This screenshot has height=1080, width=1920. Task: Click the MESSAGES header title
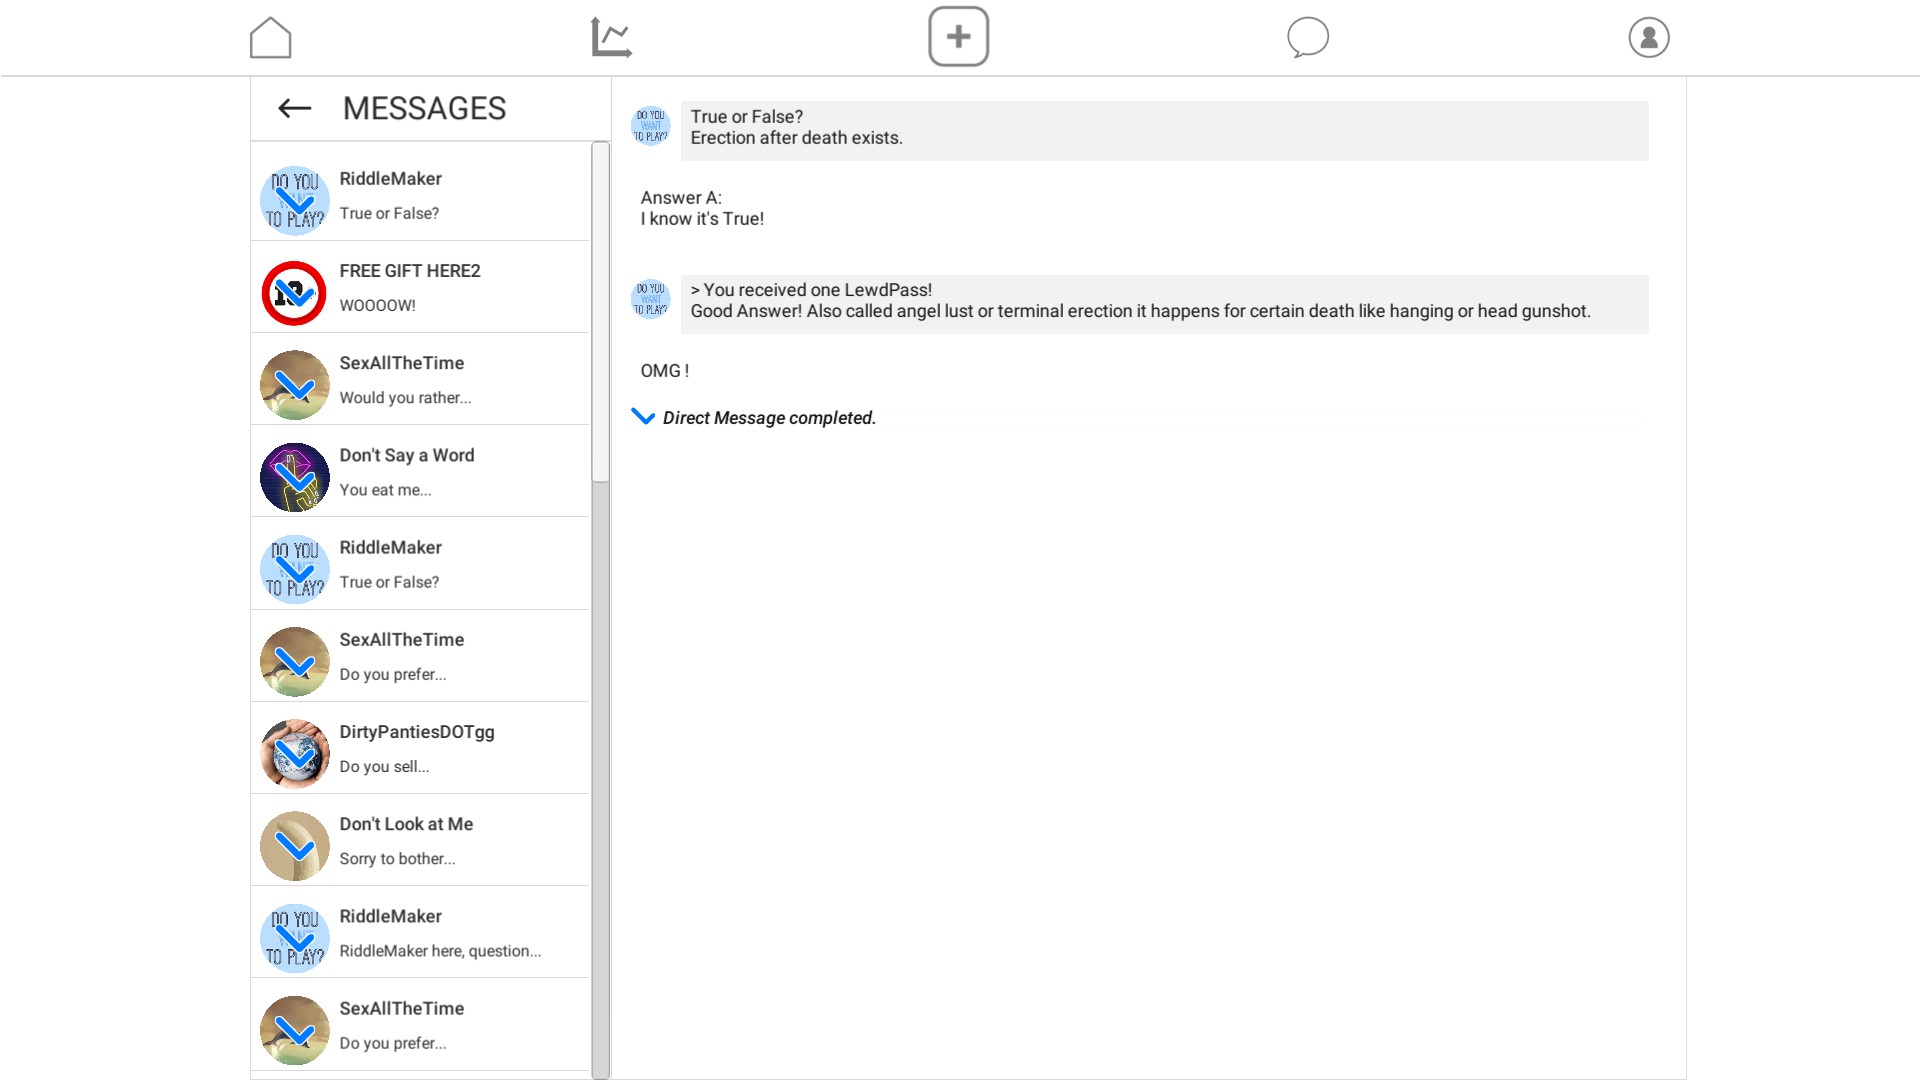pyautogui.click(x=424, y=108)
